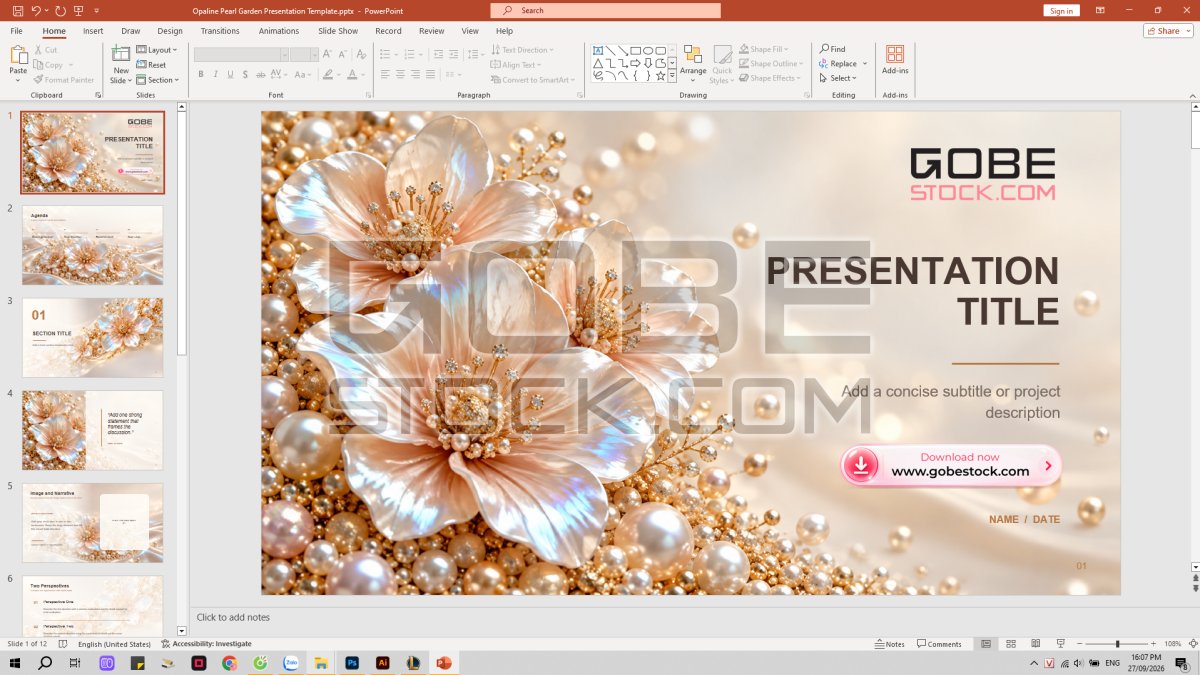Open Chrome from the taskbar
Image resolution: width=1200 pixels, height=675 pixels.
pyautogui.click(x=229, y=663)
